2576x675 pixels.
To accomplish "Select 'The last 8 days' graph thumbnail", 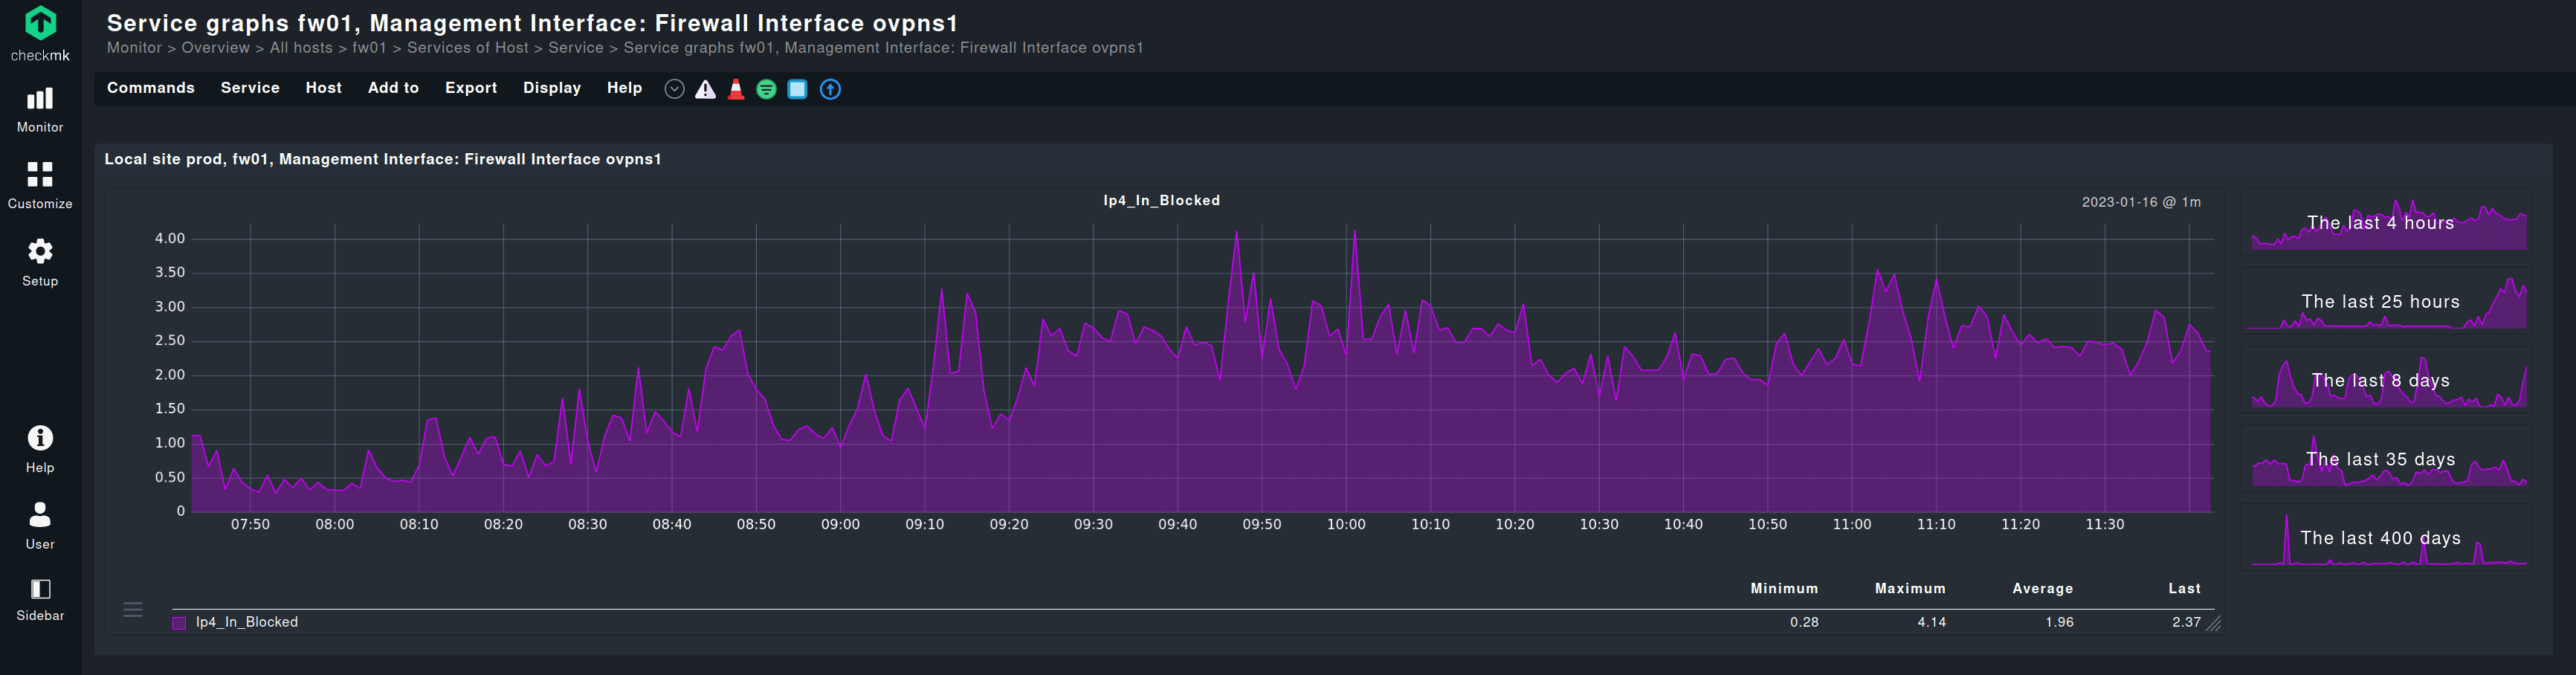I will [2387, 381].
